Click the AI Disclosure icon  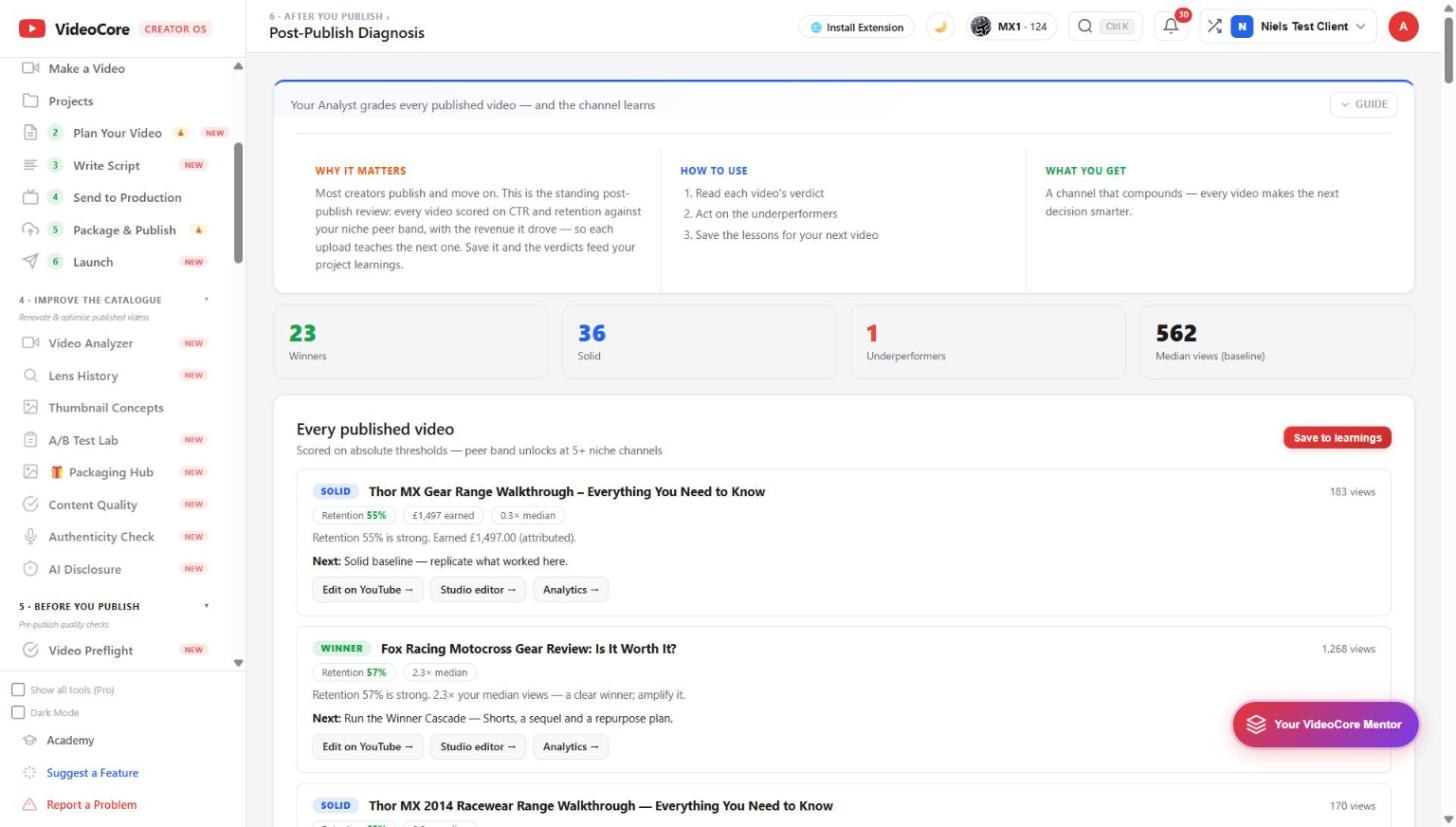(x=31, y=569)
